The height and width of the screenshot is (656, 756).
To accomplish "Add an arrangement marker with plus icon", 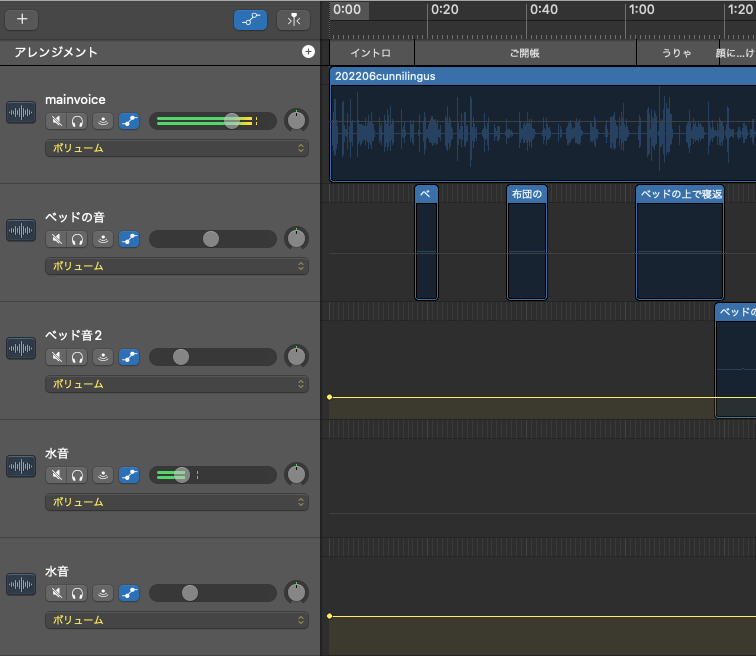I will (308, 52).
